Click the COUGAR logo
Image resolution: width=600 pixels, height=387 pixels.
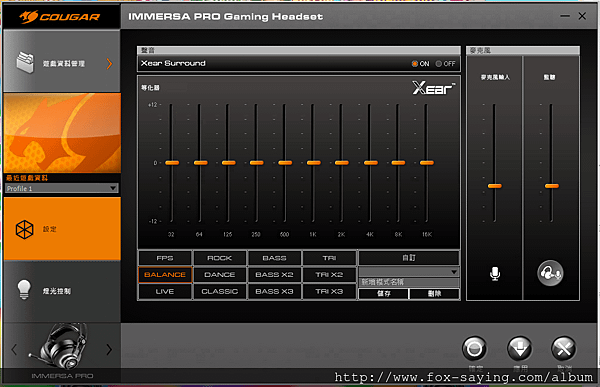[x=60, y=16]
